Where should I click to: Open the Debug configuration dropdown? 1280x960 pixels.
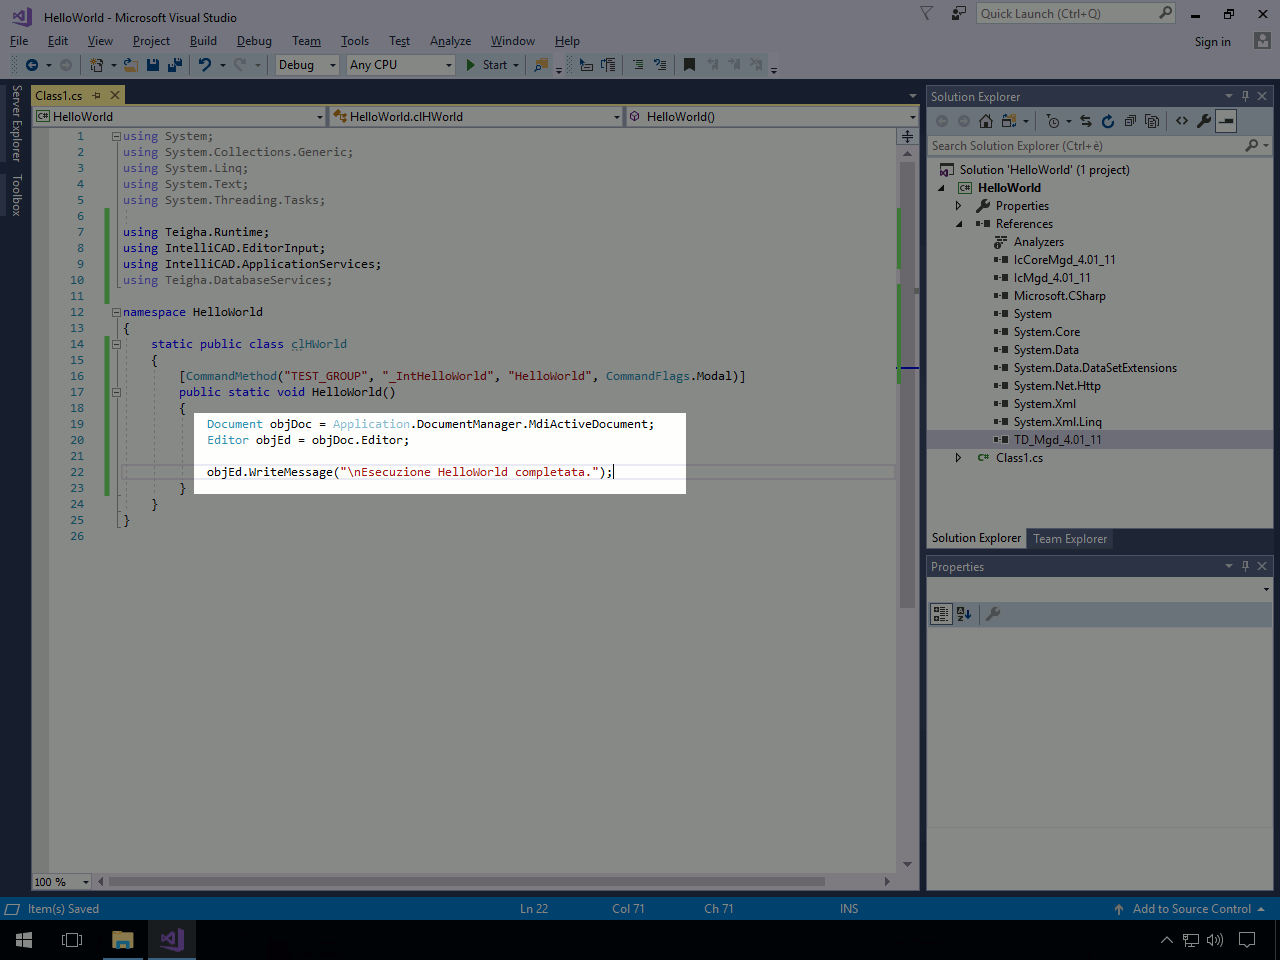[308, 65]
